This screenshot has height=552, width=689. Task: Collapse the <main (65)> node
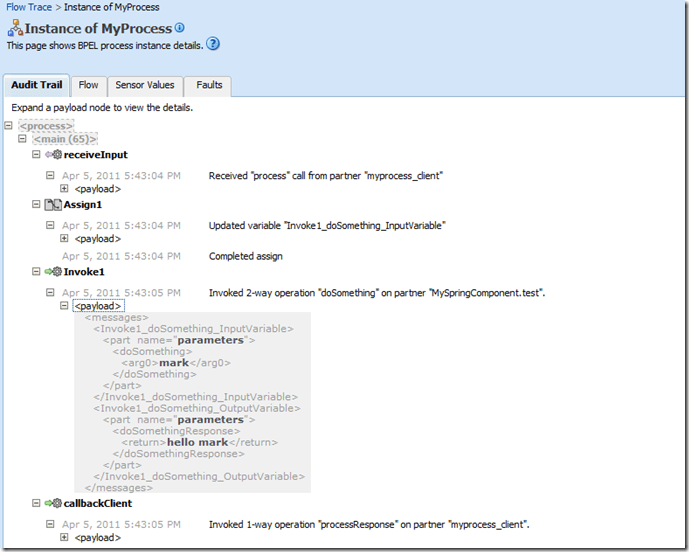tap(23, 140)
